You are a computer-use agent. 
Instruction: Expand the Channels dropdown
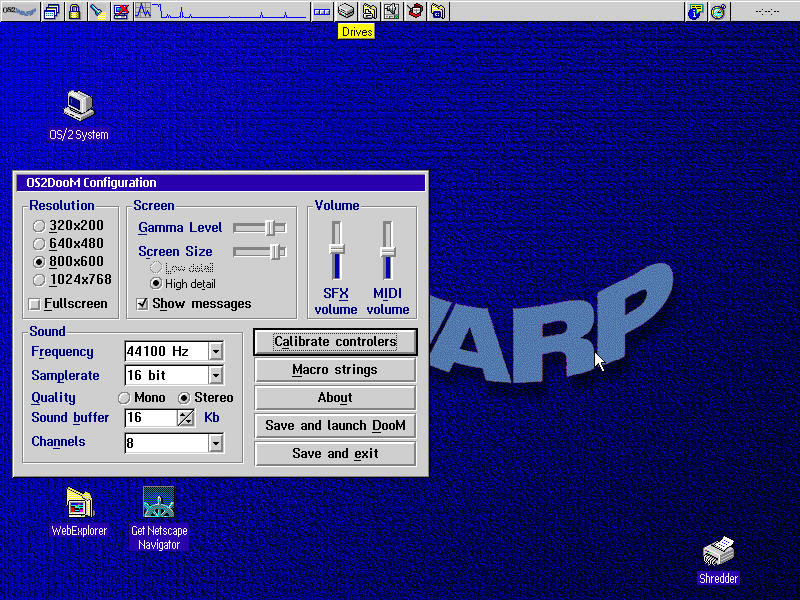point(215,443)
